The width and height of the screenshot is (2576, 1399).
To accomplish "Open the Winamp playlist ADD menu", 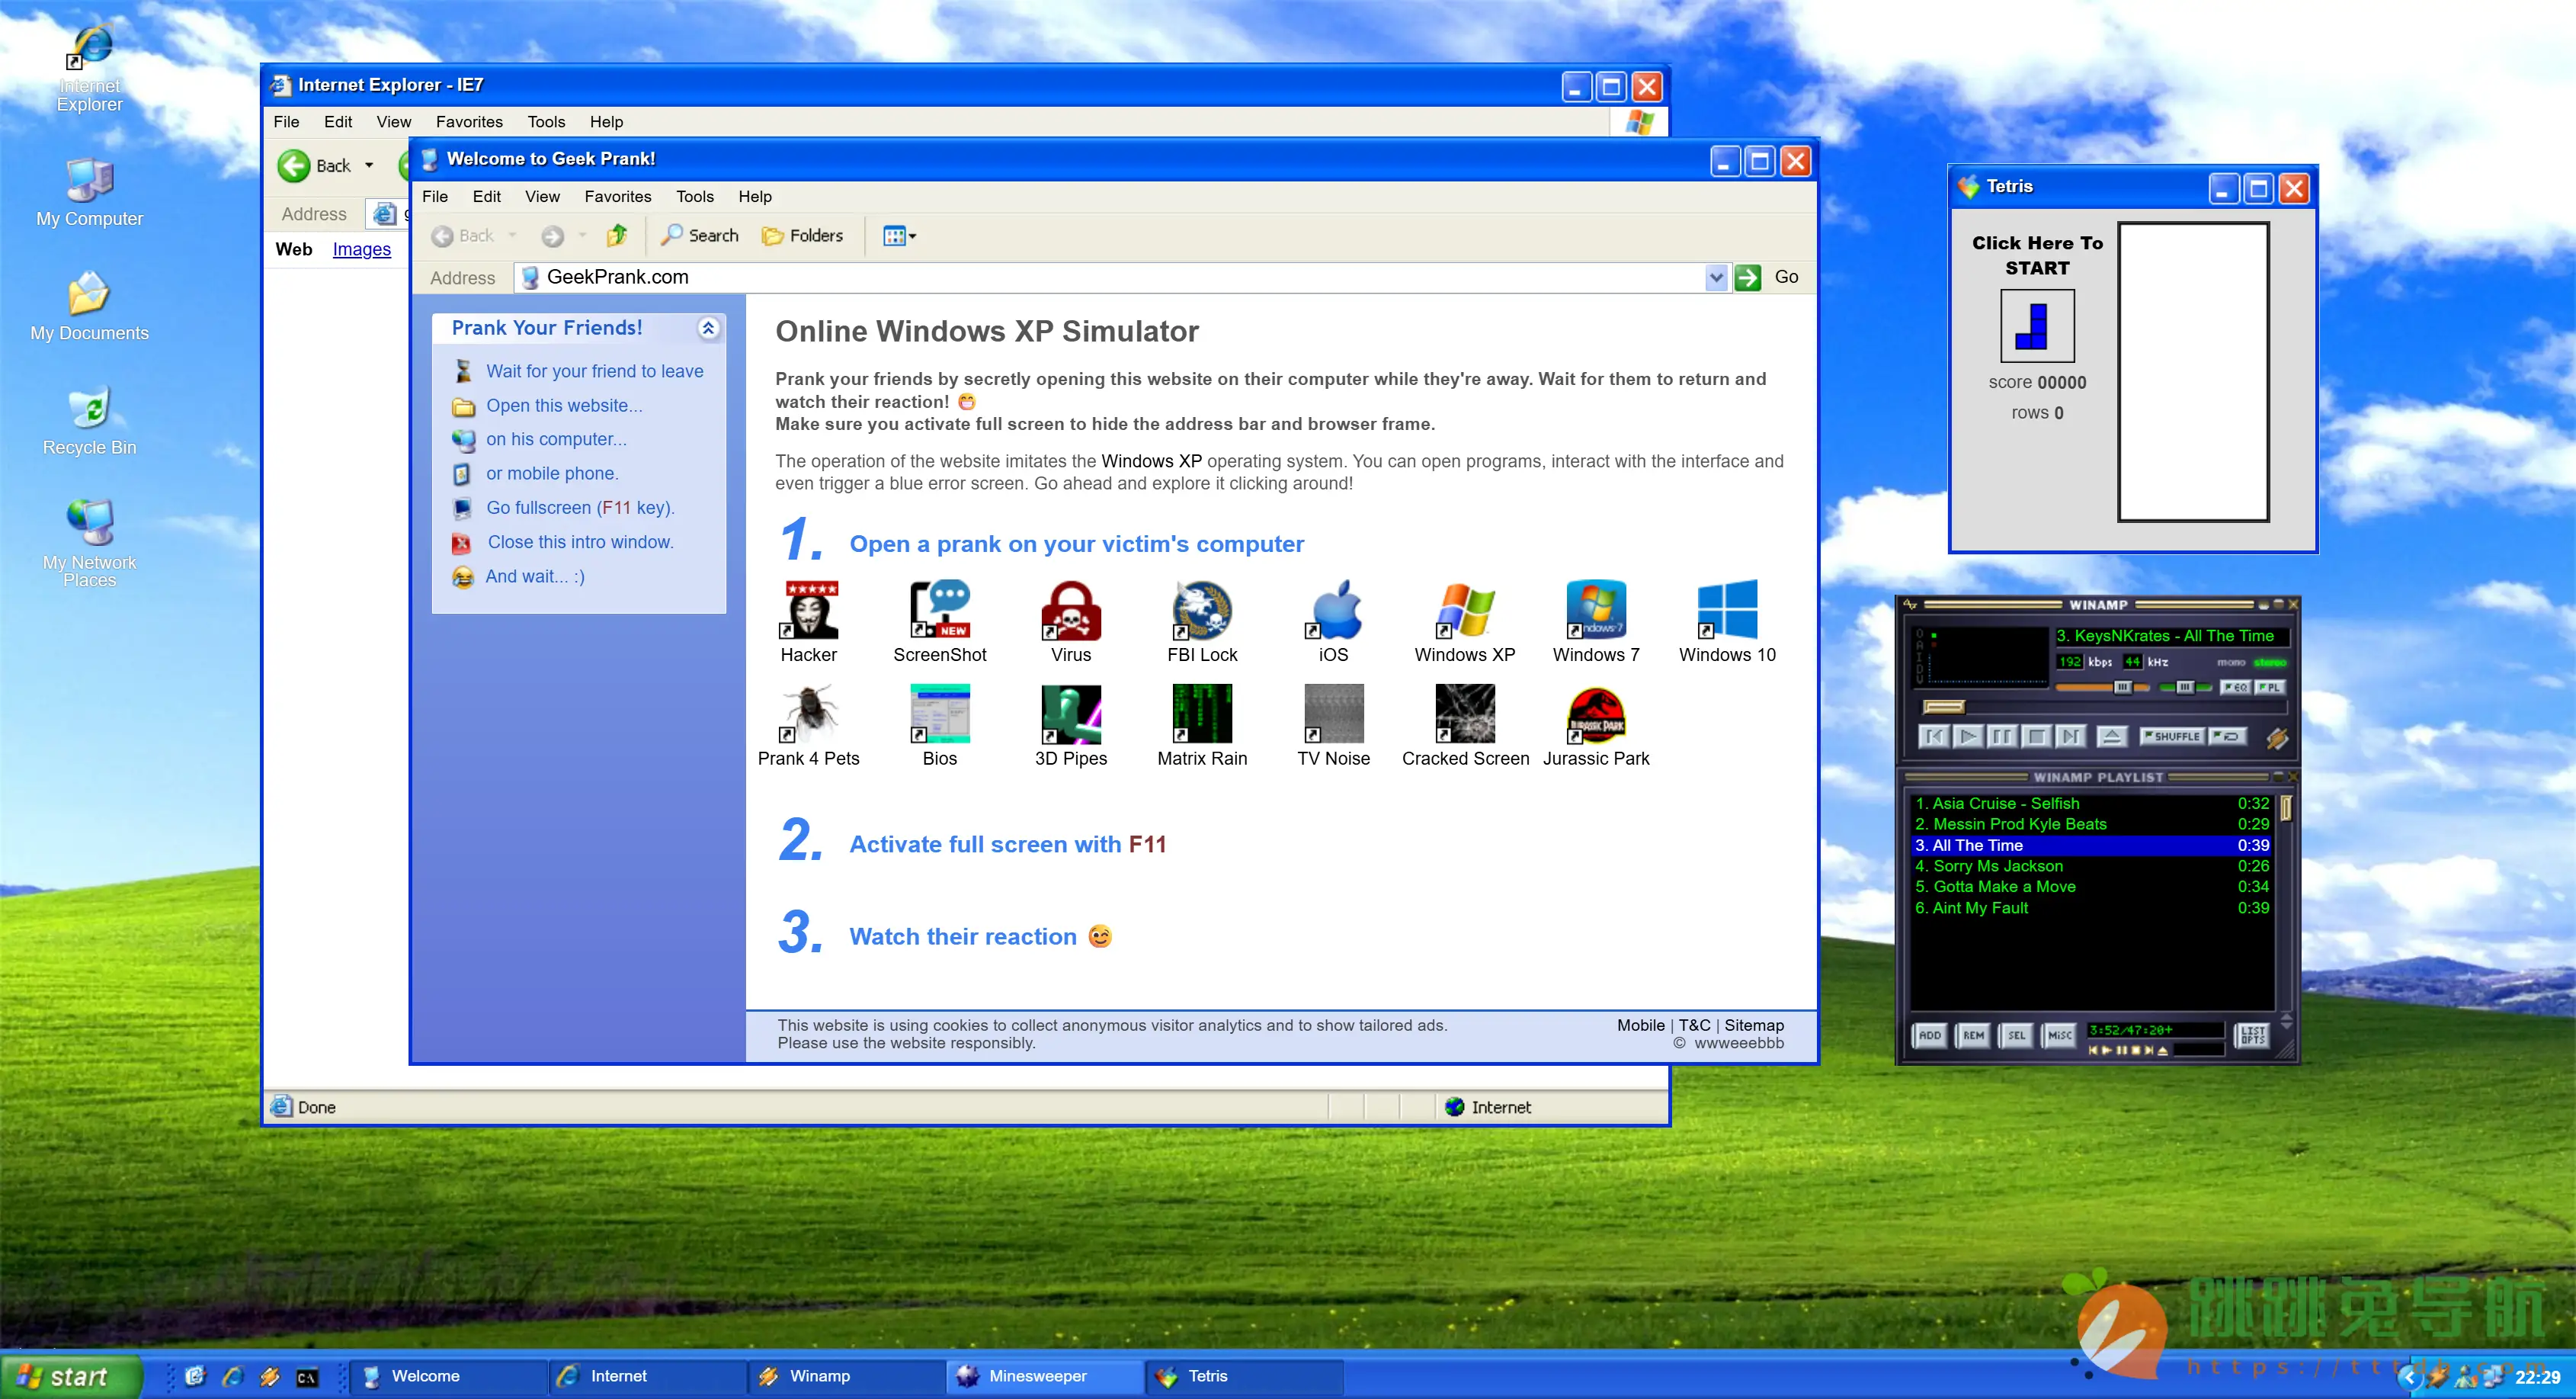I will [x=1930, y=1035].
